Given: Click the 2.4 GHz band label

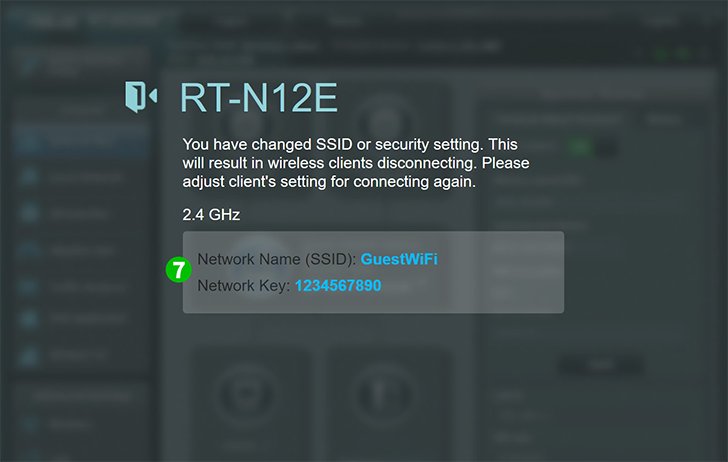Looking at the screenshot, I should click(x=211, y=215).
